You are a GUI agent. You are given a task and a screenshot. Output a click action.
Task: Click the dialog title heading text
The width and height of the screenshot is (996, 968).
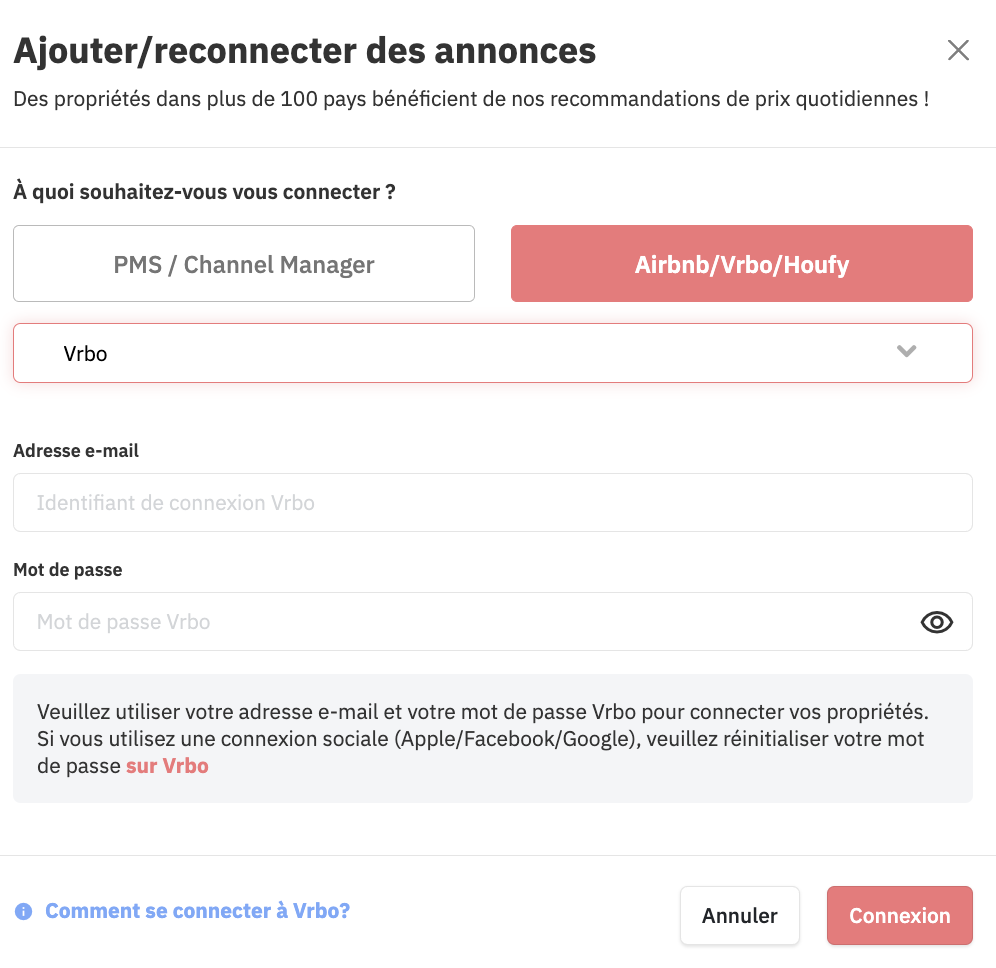(x=305, y=51)
